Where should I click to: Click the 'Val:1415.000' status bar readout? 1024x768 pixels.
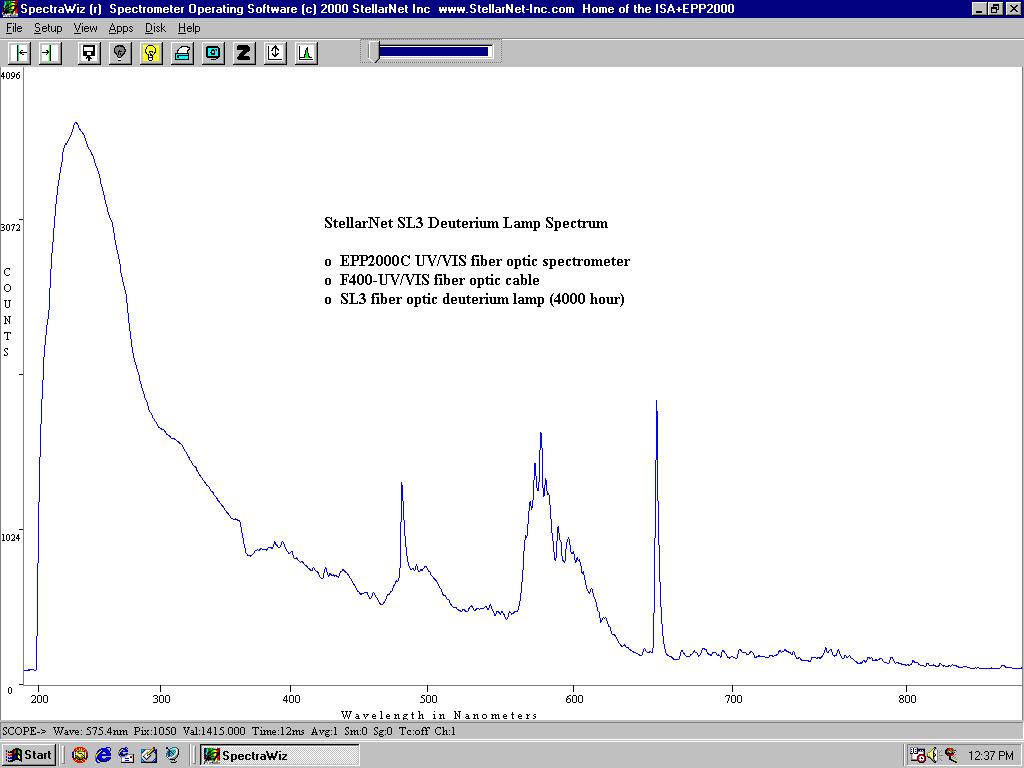214,731
